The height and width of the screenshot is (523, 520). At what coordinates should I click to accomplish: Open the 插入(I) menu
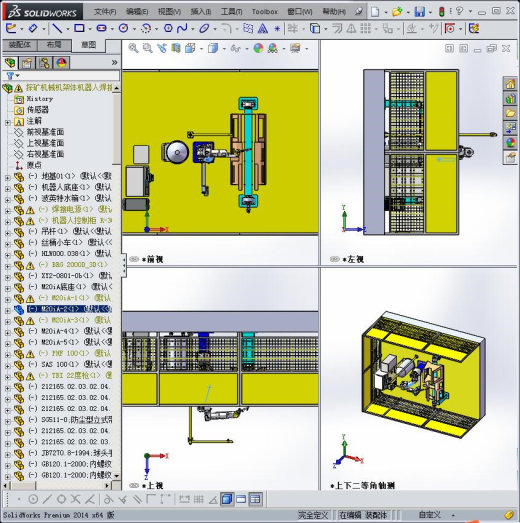201,12
